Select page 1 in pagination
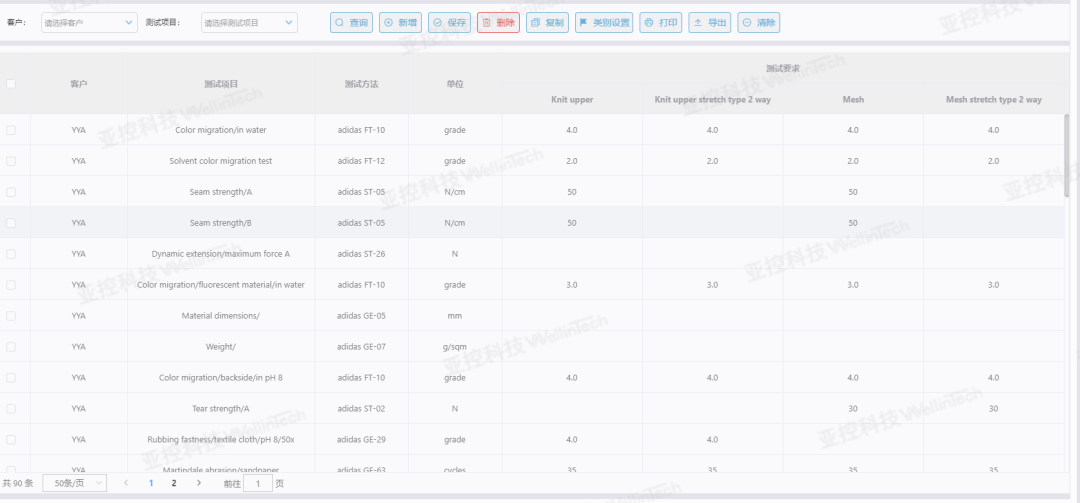 (151, 483)
